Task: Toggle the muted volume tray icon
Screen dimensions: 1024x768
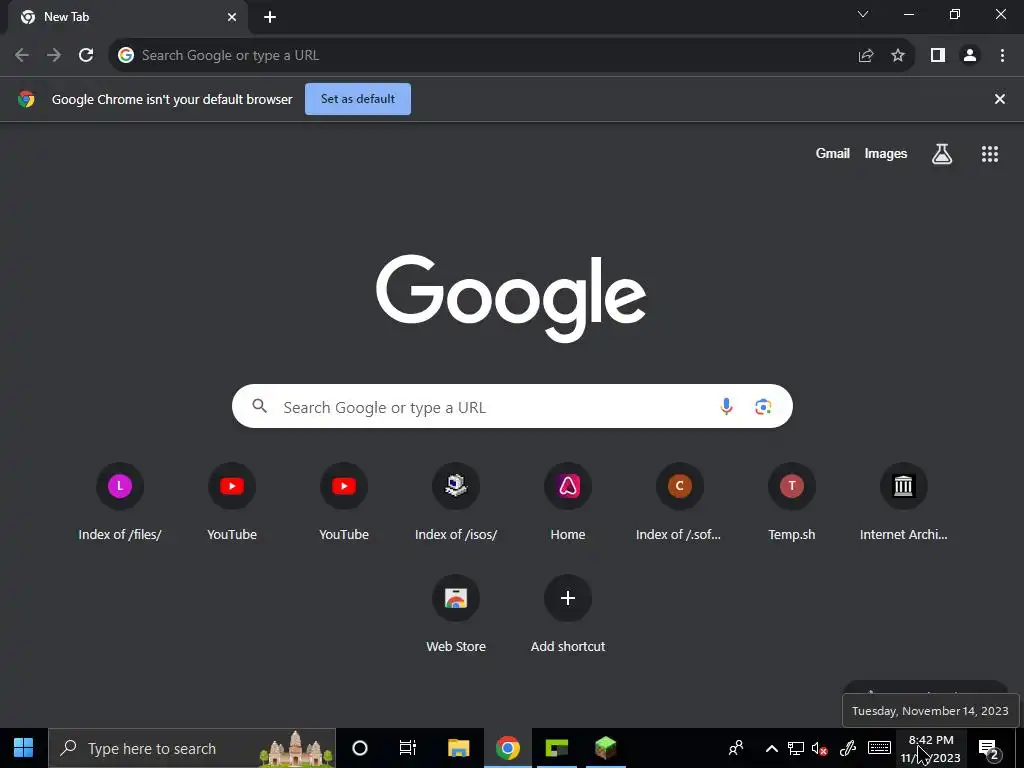Action: 820,748
